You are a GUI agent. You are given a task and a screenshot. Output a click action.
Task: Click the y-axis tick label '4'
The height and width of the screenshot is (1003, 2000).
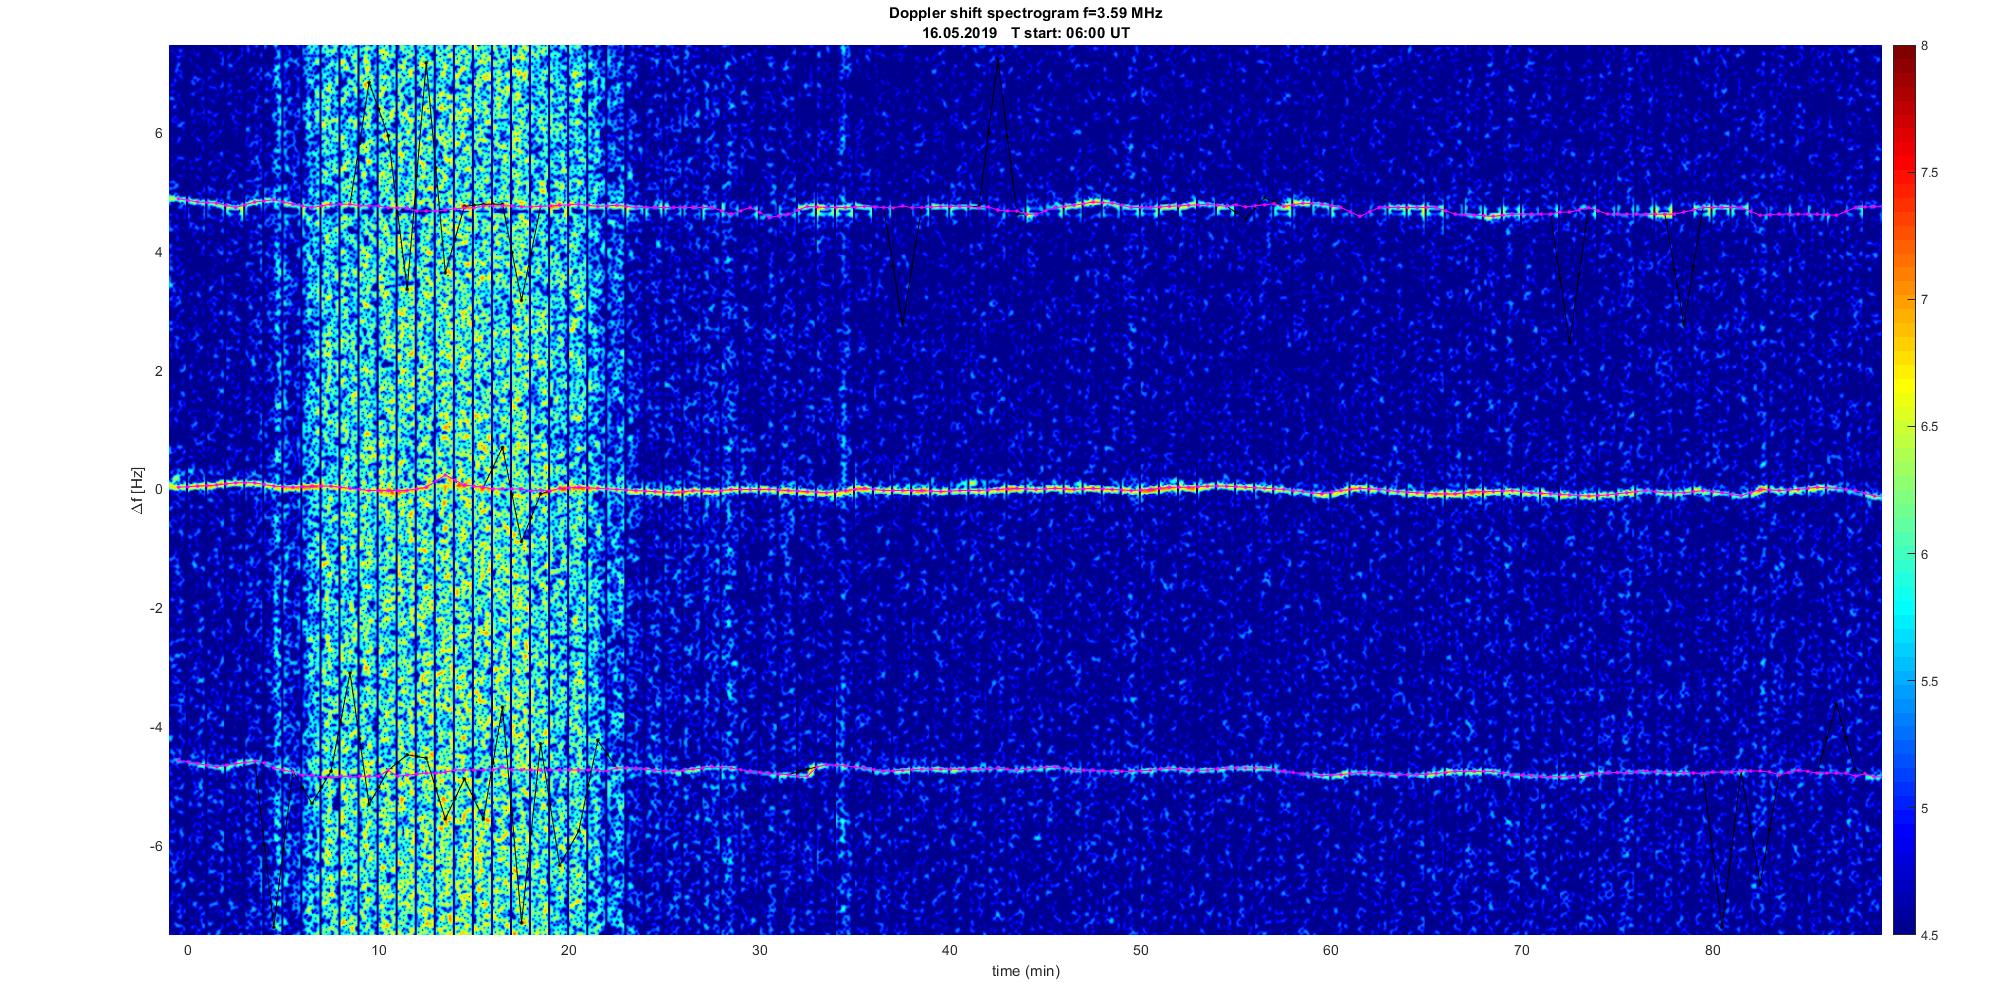158,252
